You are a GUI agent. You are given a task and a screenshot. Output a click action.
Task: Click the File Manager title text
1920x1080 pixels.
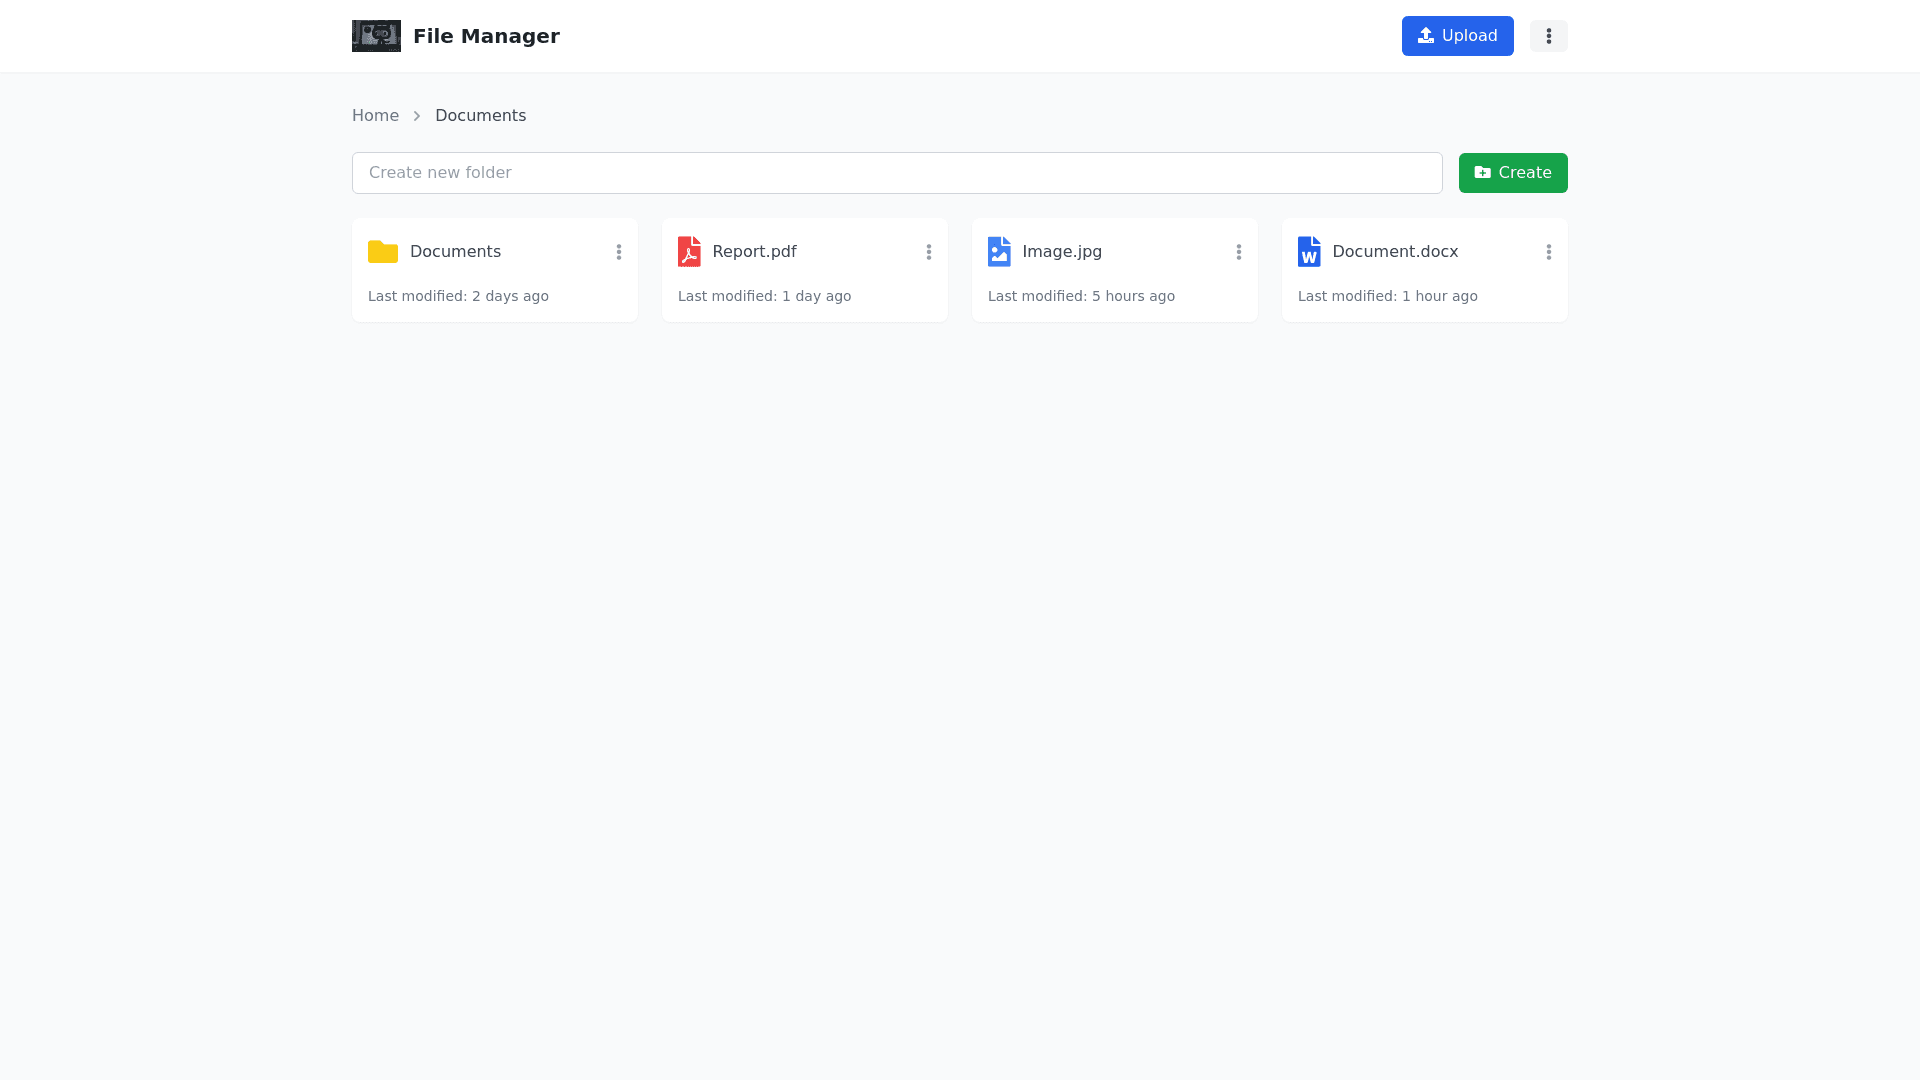coord(486,36)
